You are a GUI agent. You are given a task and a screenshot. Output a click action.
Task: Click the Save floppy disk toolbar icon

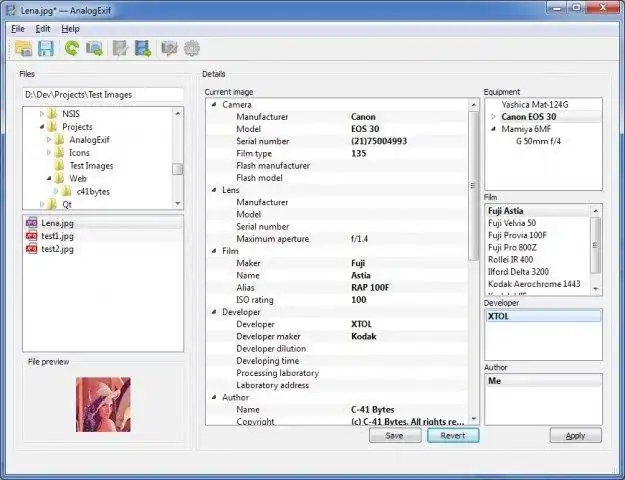click(46, 48)
